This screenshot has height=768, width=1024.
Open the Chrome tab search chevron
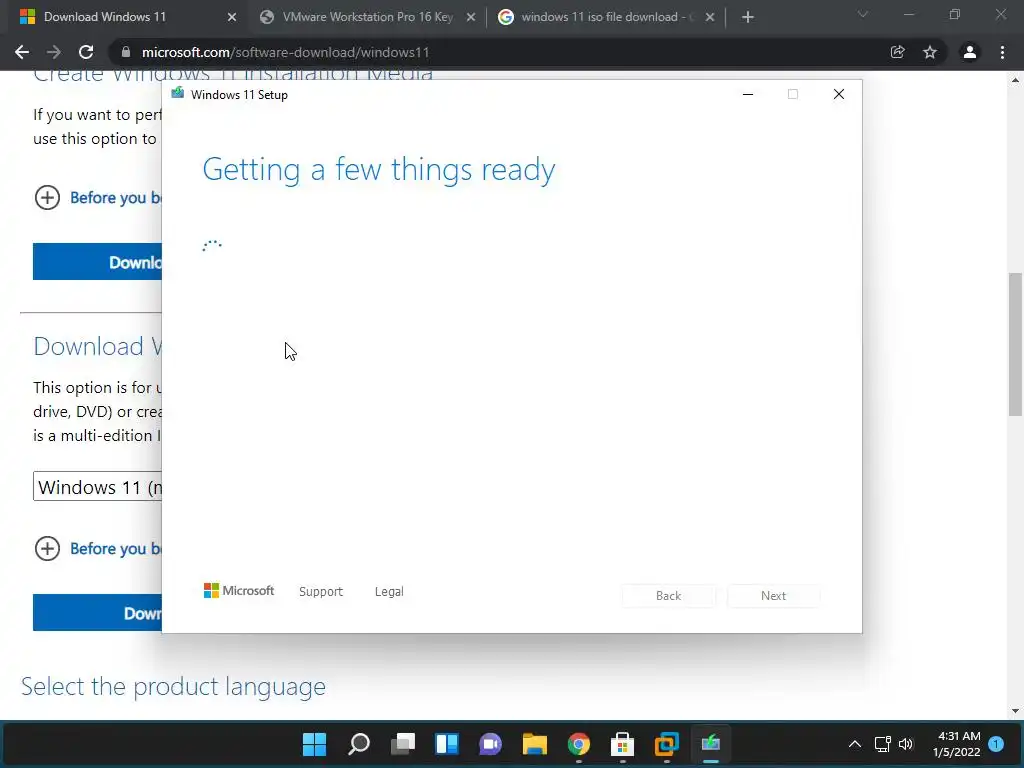point(863,14)
